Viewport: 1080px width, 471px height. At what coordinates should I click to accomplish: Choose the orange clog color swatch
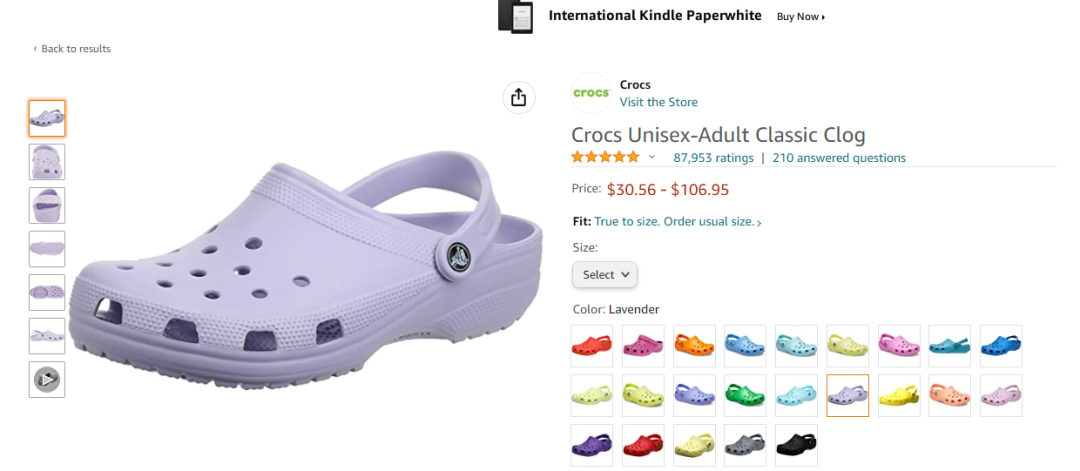694,346
